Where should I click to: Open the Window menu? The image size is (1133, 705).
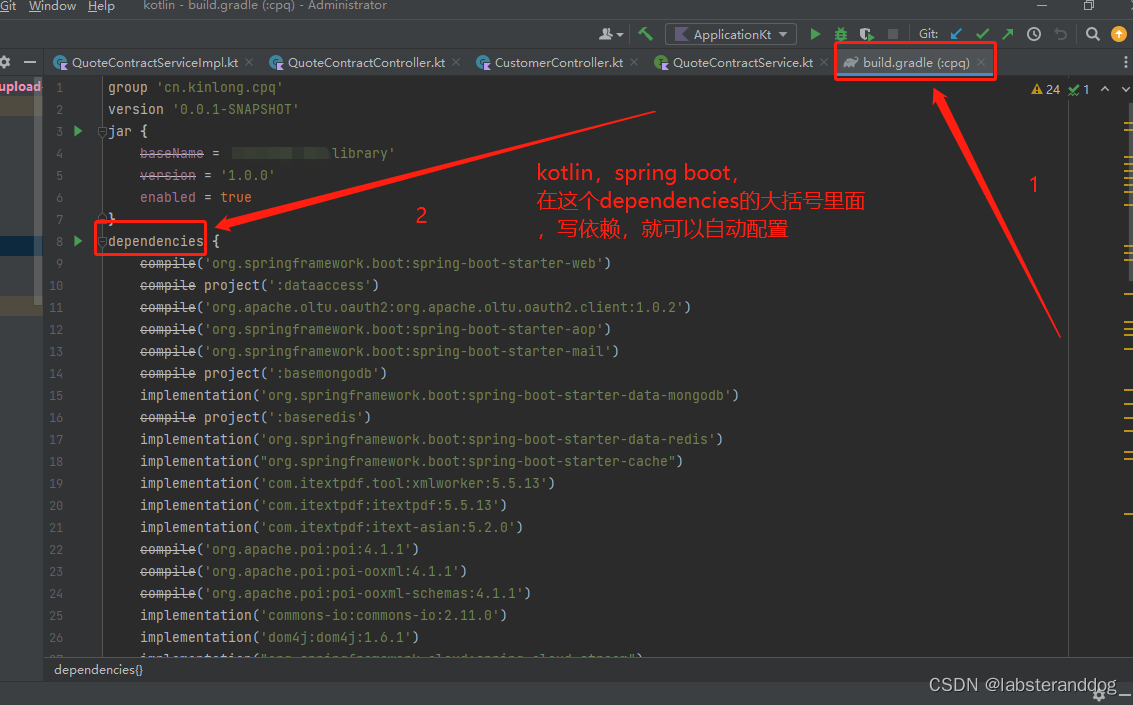click(52, 7)
